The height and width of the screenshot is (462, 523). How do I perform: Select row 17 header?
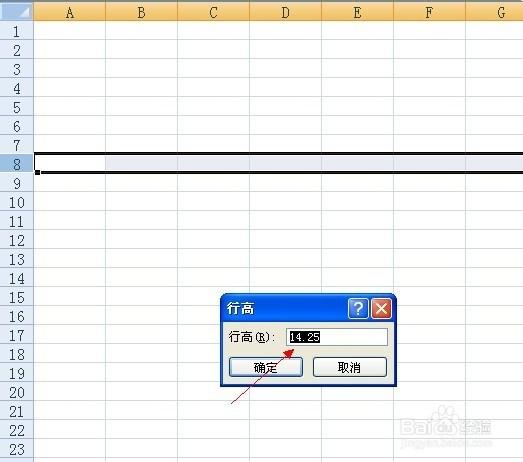click(17, 335)
